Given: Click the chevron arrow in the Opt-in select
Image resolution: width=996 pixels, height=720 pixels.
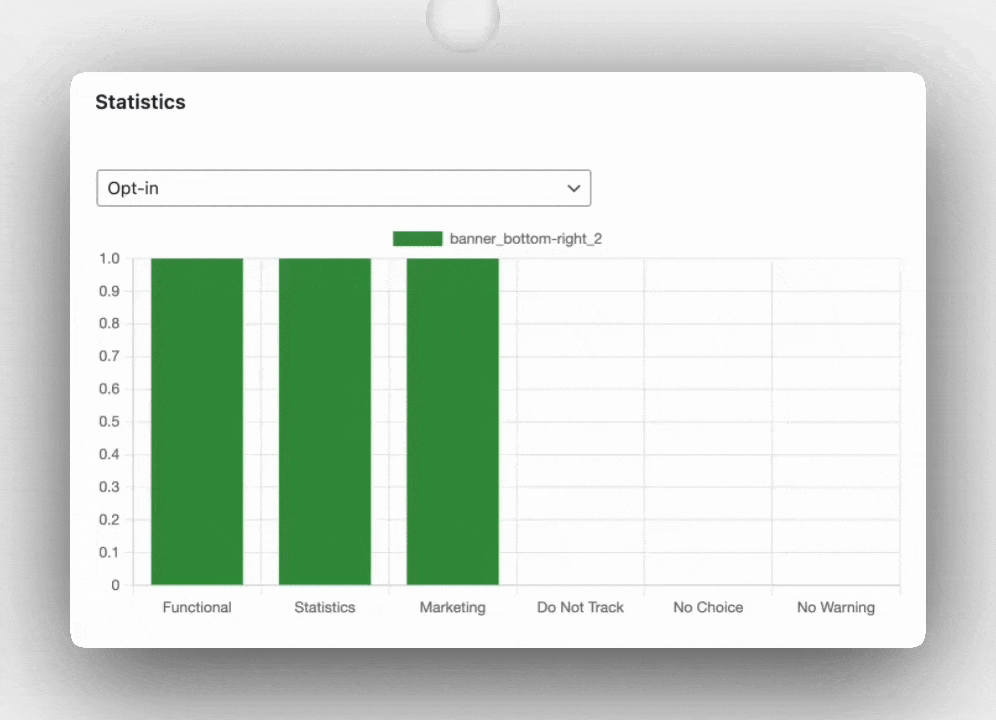Looking at the screenshot, I should pyautogui.click(x=573, y=188).
